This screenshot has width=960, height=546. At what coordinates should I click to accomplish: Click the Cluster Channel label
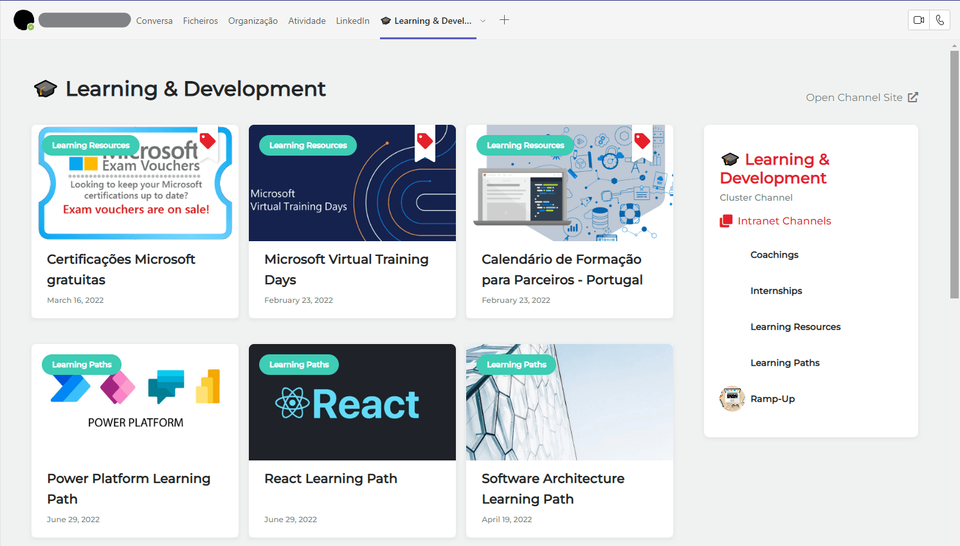[x=756, y=198]
